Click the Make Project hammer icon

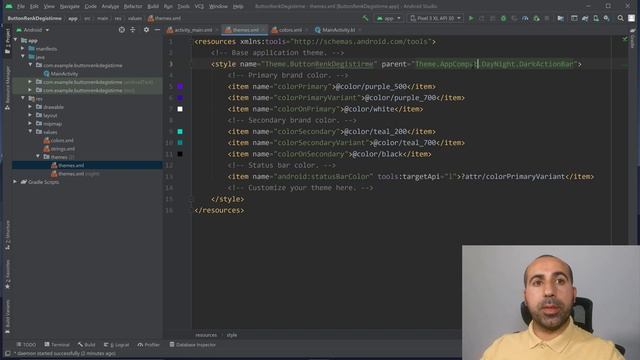365,18
